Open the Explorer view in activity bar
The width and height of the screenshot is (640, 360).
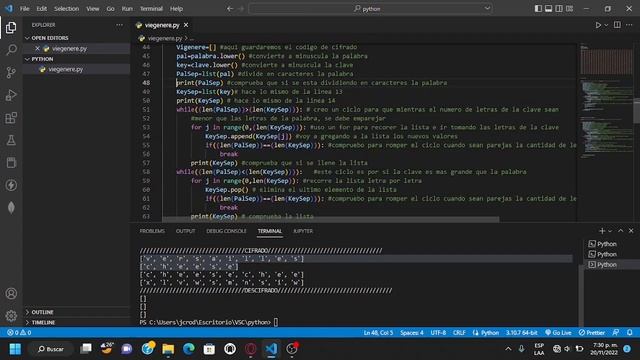[11, 28]
